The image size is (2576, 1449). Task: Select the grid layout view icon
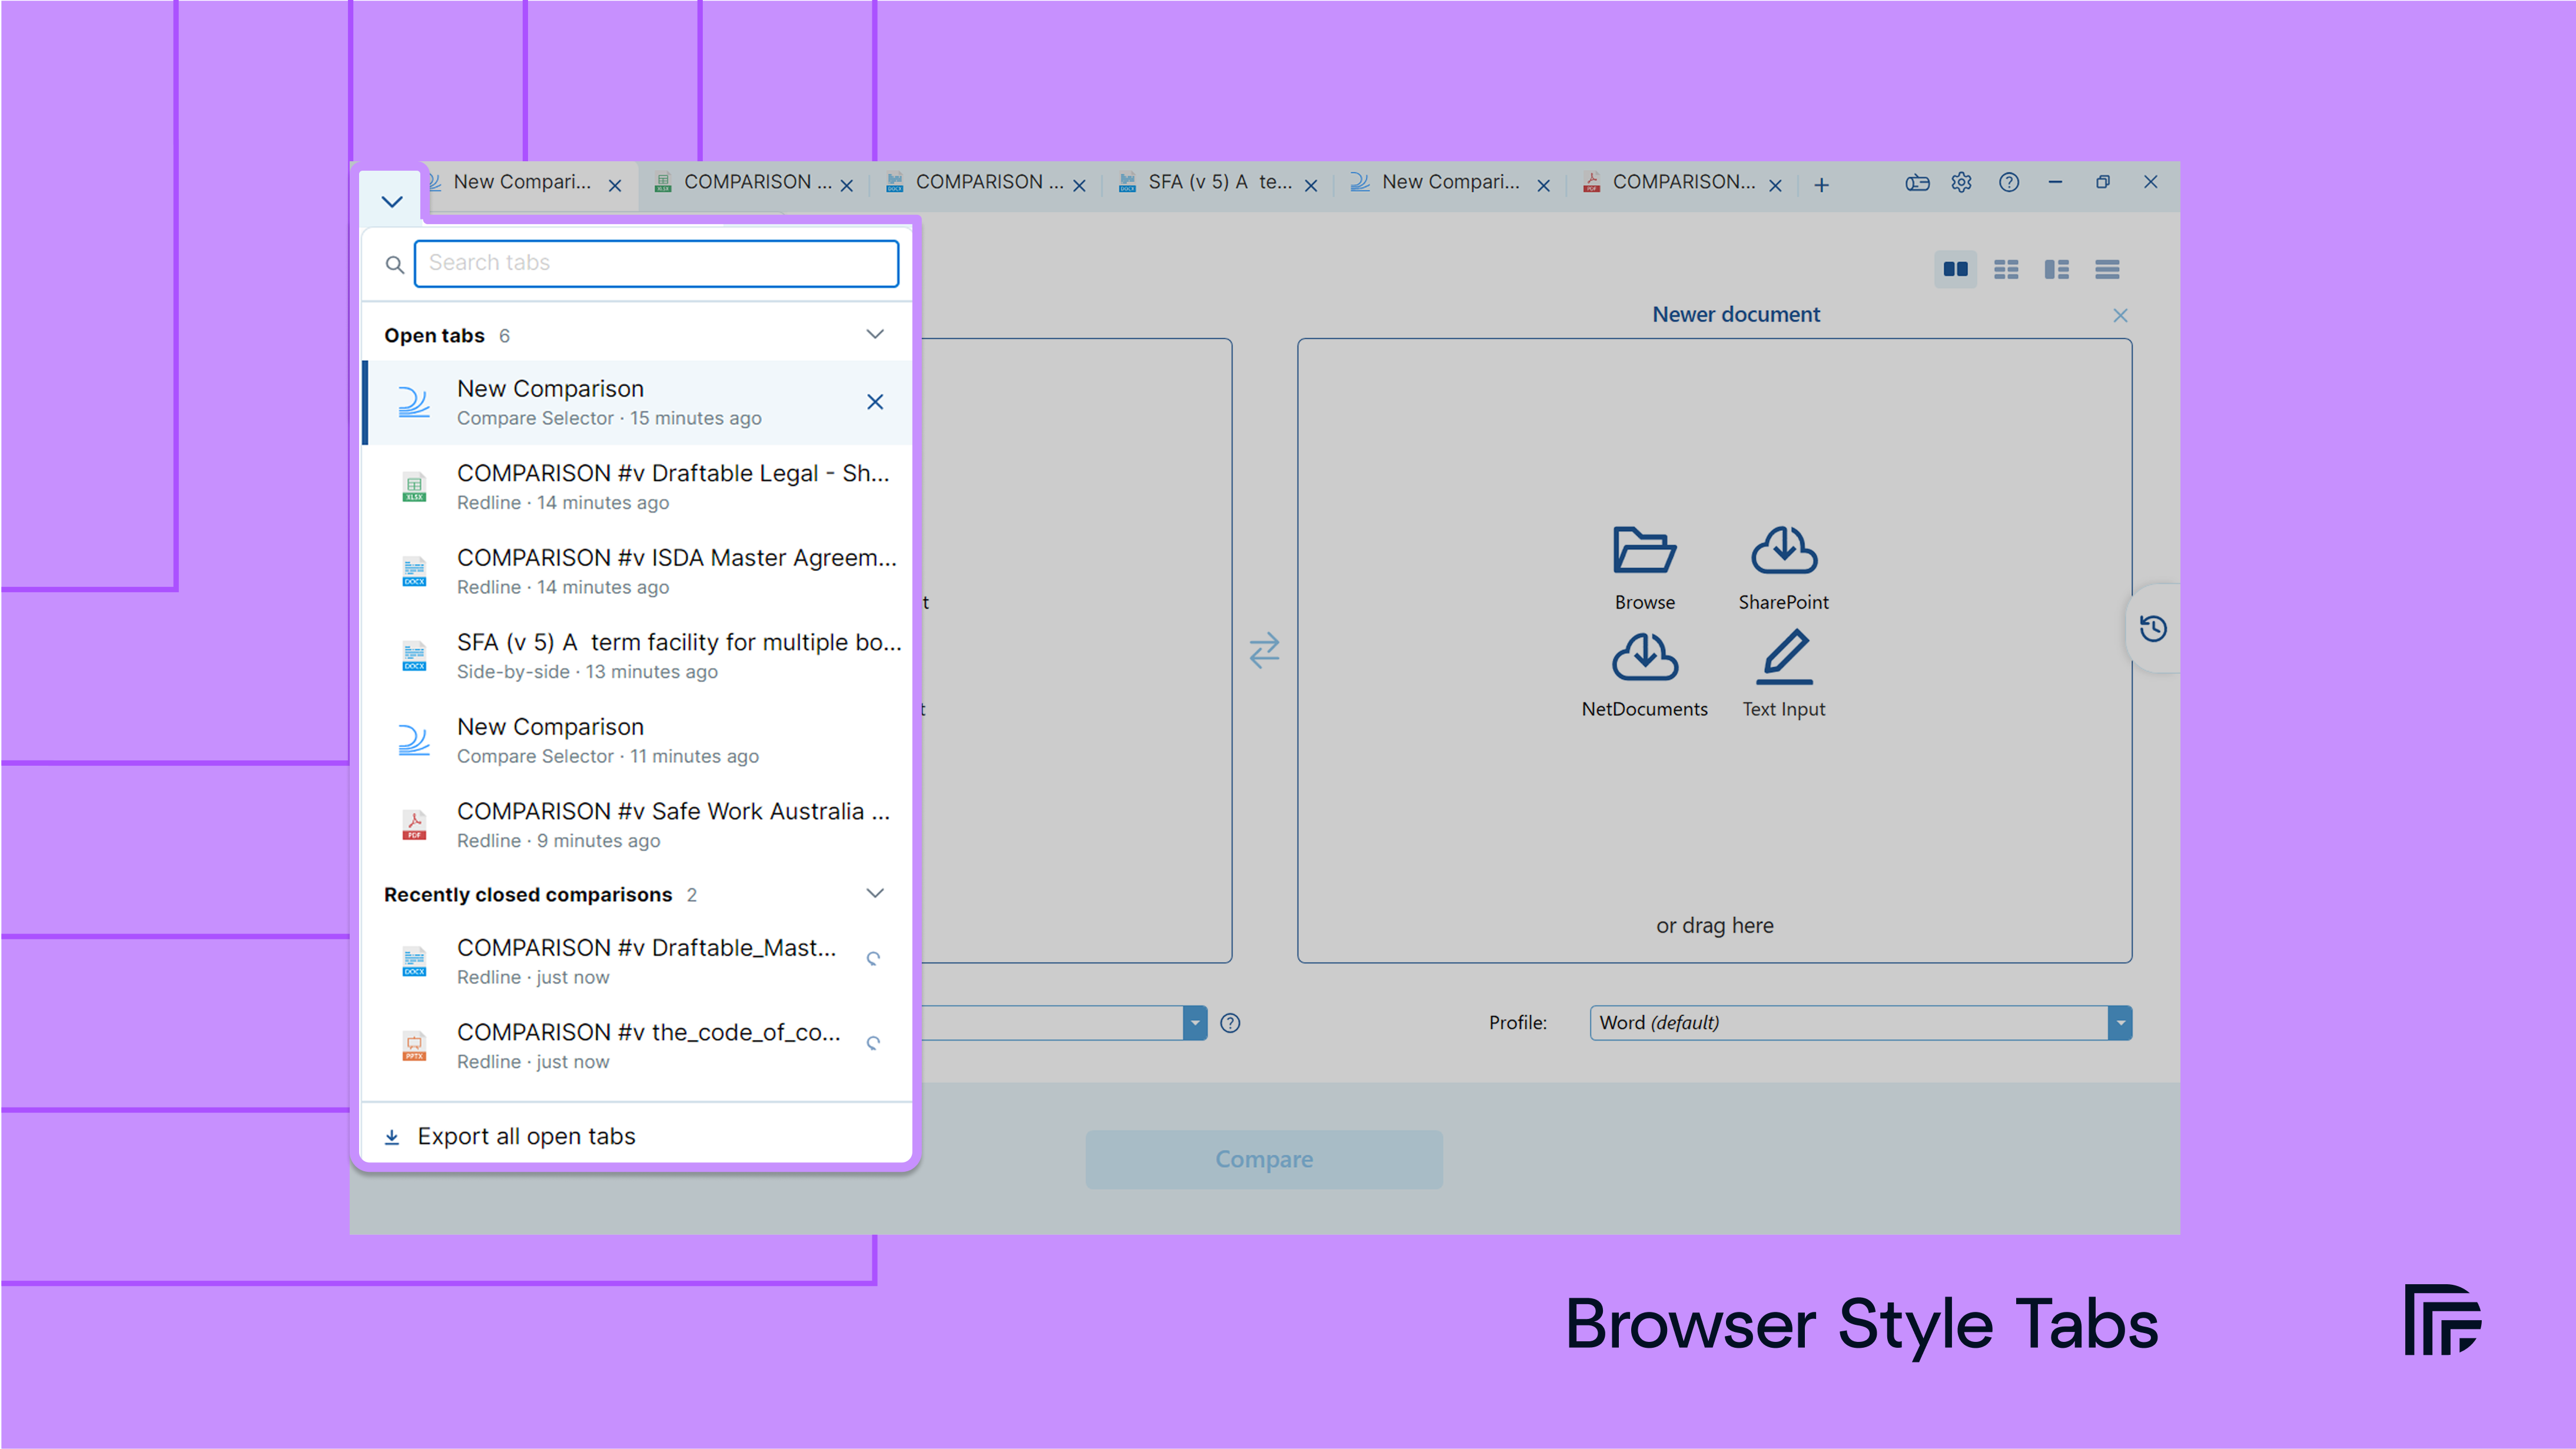[x=2006, y=269]
